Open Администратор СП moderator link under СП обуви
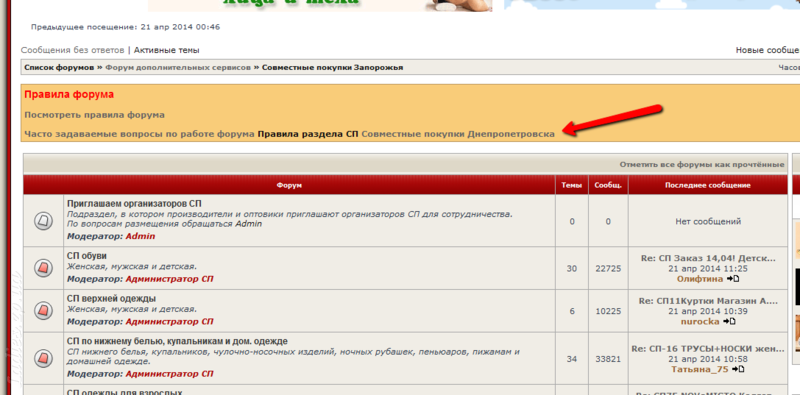 tap(169, 279)
